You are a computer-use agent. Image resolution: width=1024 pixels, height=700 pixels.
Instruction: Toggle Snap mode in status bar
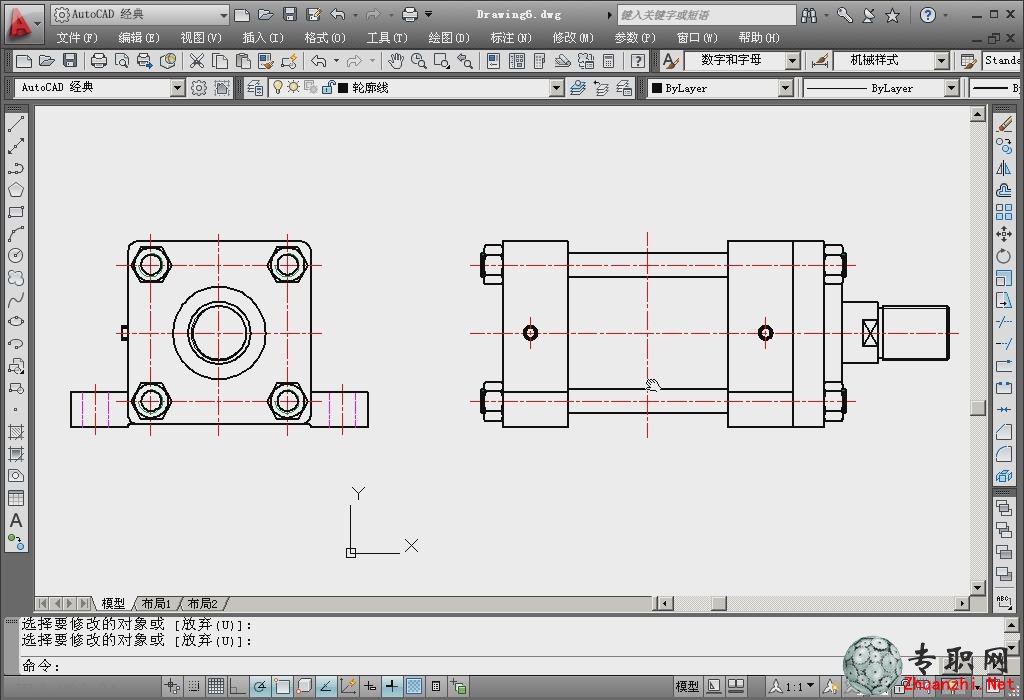[x=194, y=686]
